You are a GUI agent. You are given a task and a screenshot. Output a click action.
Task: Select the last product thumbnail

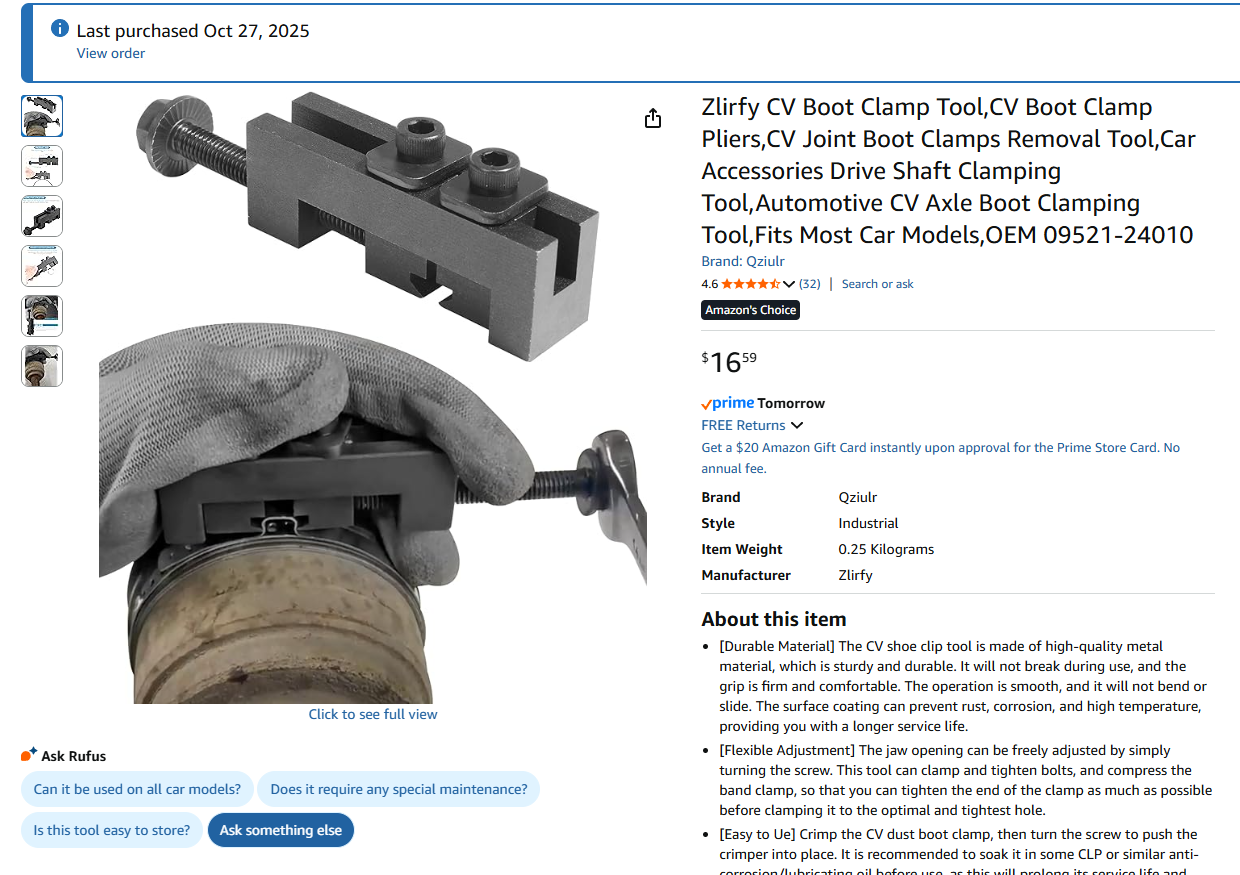pyautogui.click(x=42, y=366)
